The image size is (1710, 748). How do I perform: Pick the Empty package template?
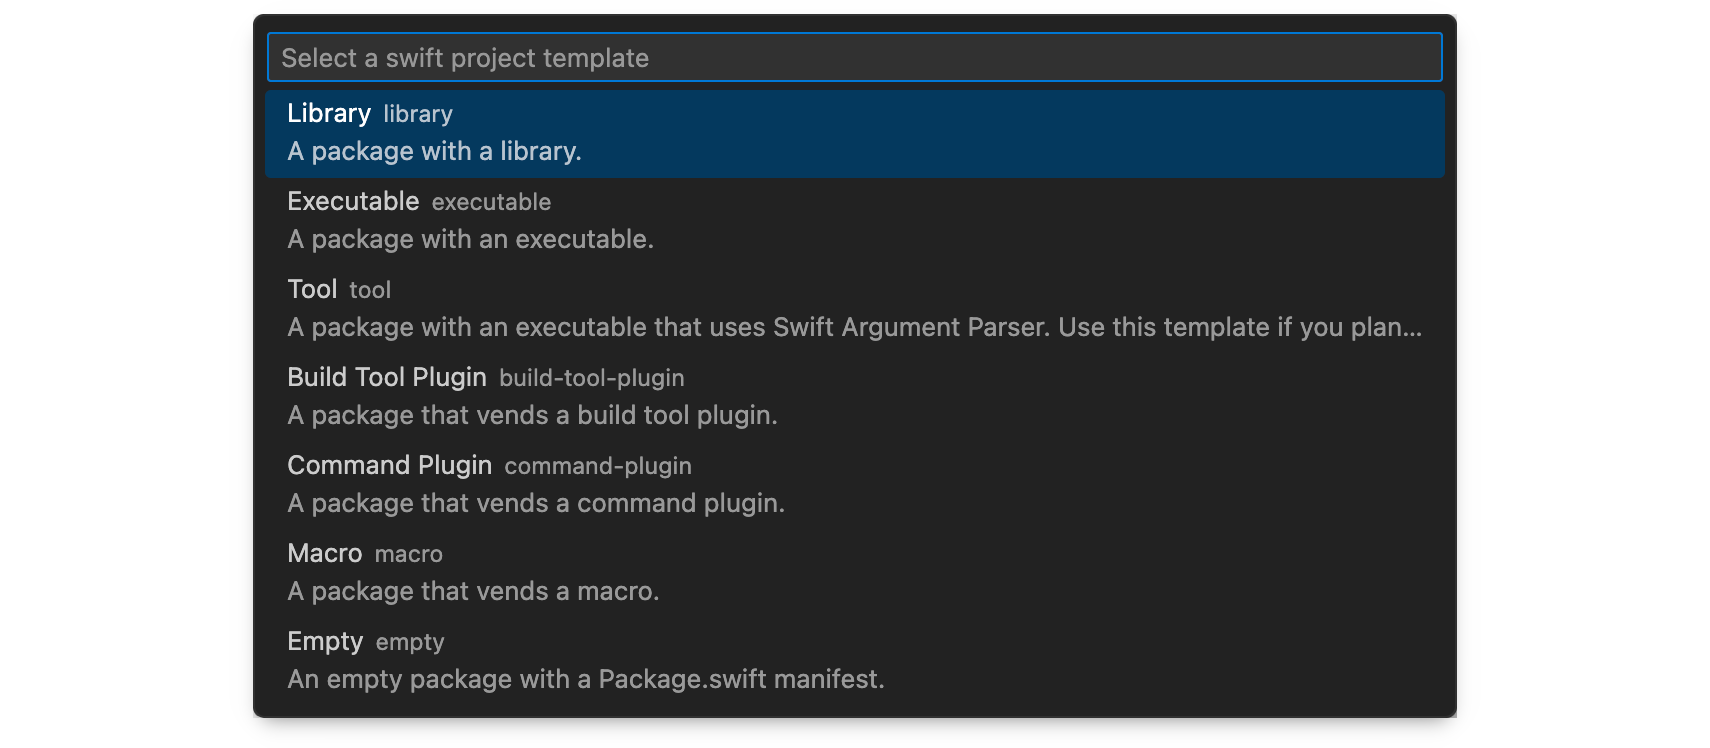pyautogui.click(x=325, y=641)
